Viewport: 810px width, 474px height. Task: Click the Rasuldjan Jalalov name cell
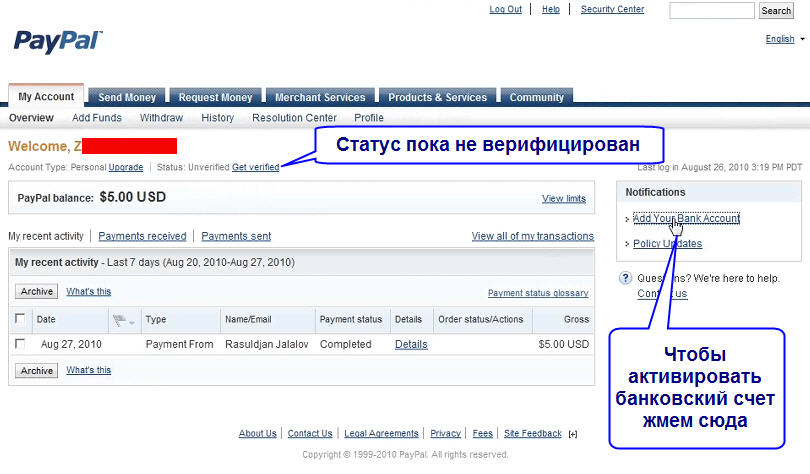pos(267,344)
